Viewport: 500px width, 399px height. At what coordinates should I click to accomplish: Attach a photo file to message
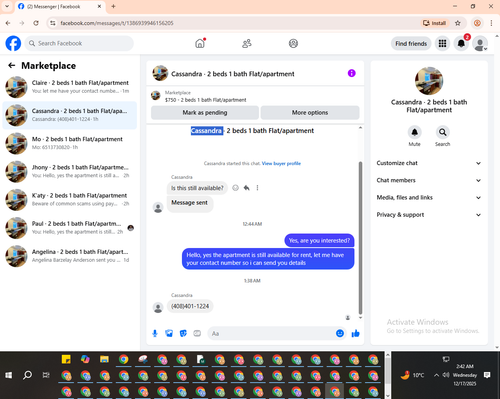(169, 333)
